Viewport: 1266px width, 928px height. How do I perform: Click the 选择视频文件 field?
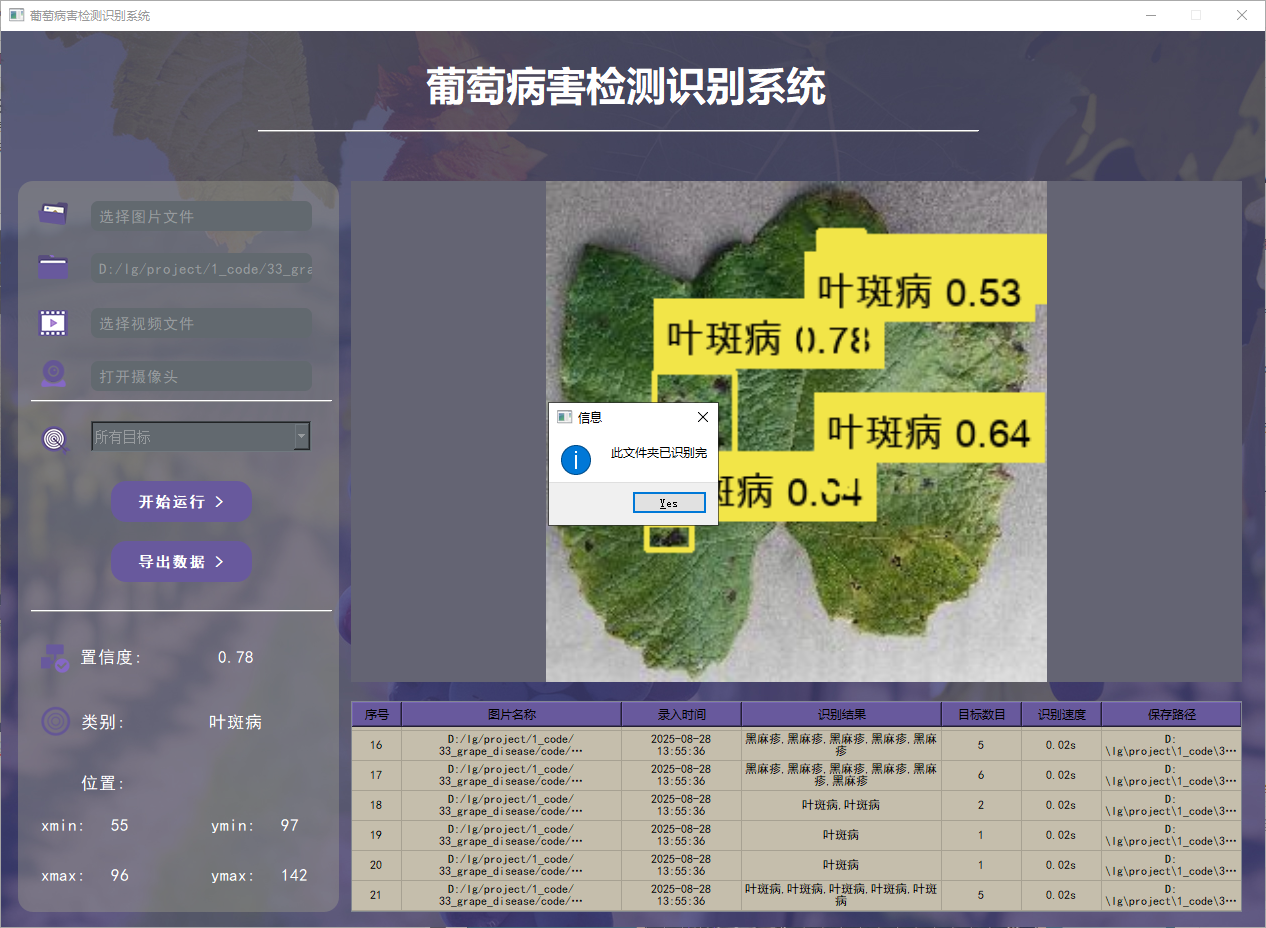click(201, 323)
